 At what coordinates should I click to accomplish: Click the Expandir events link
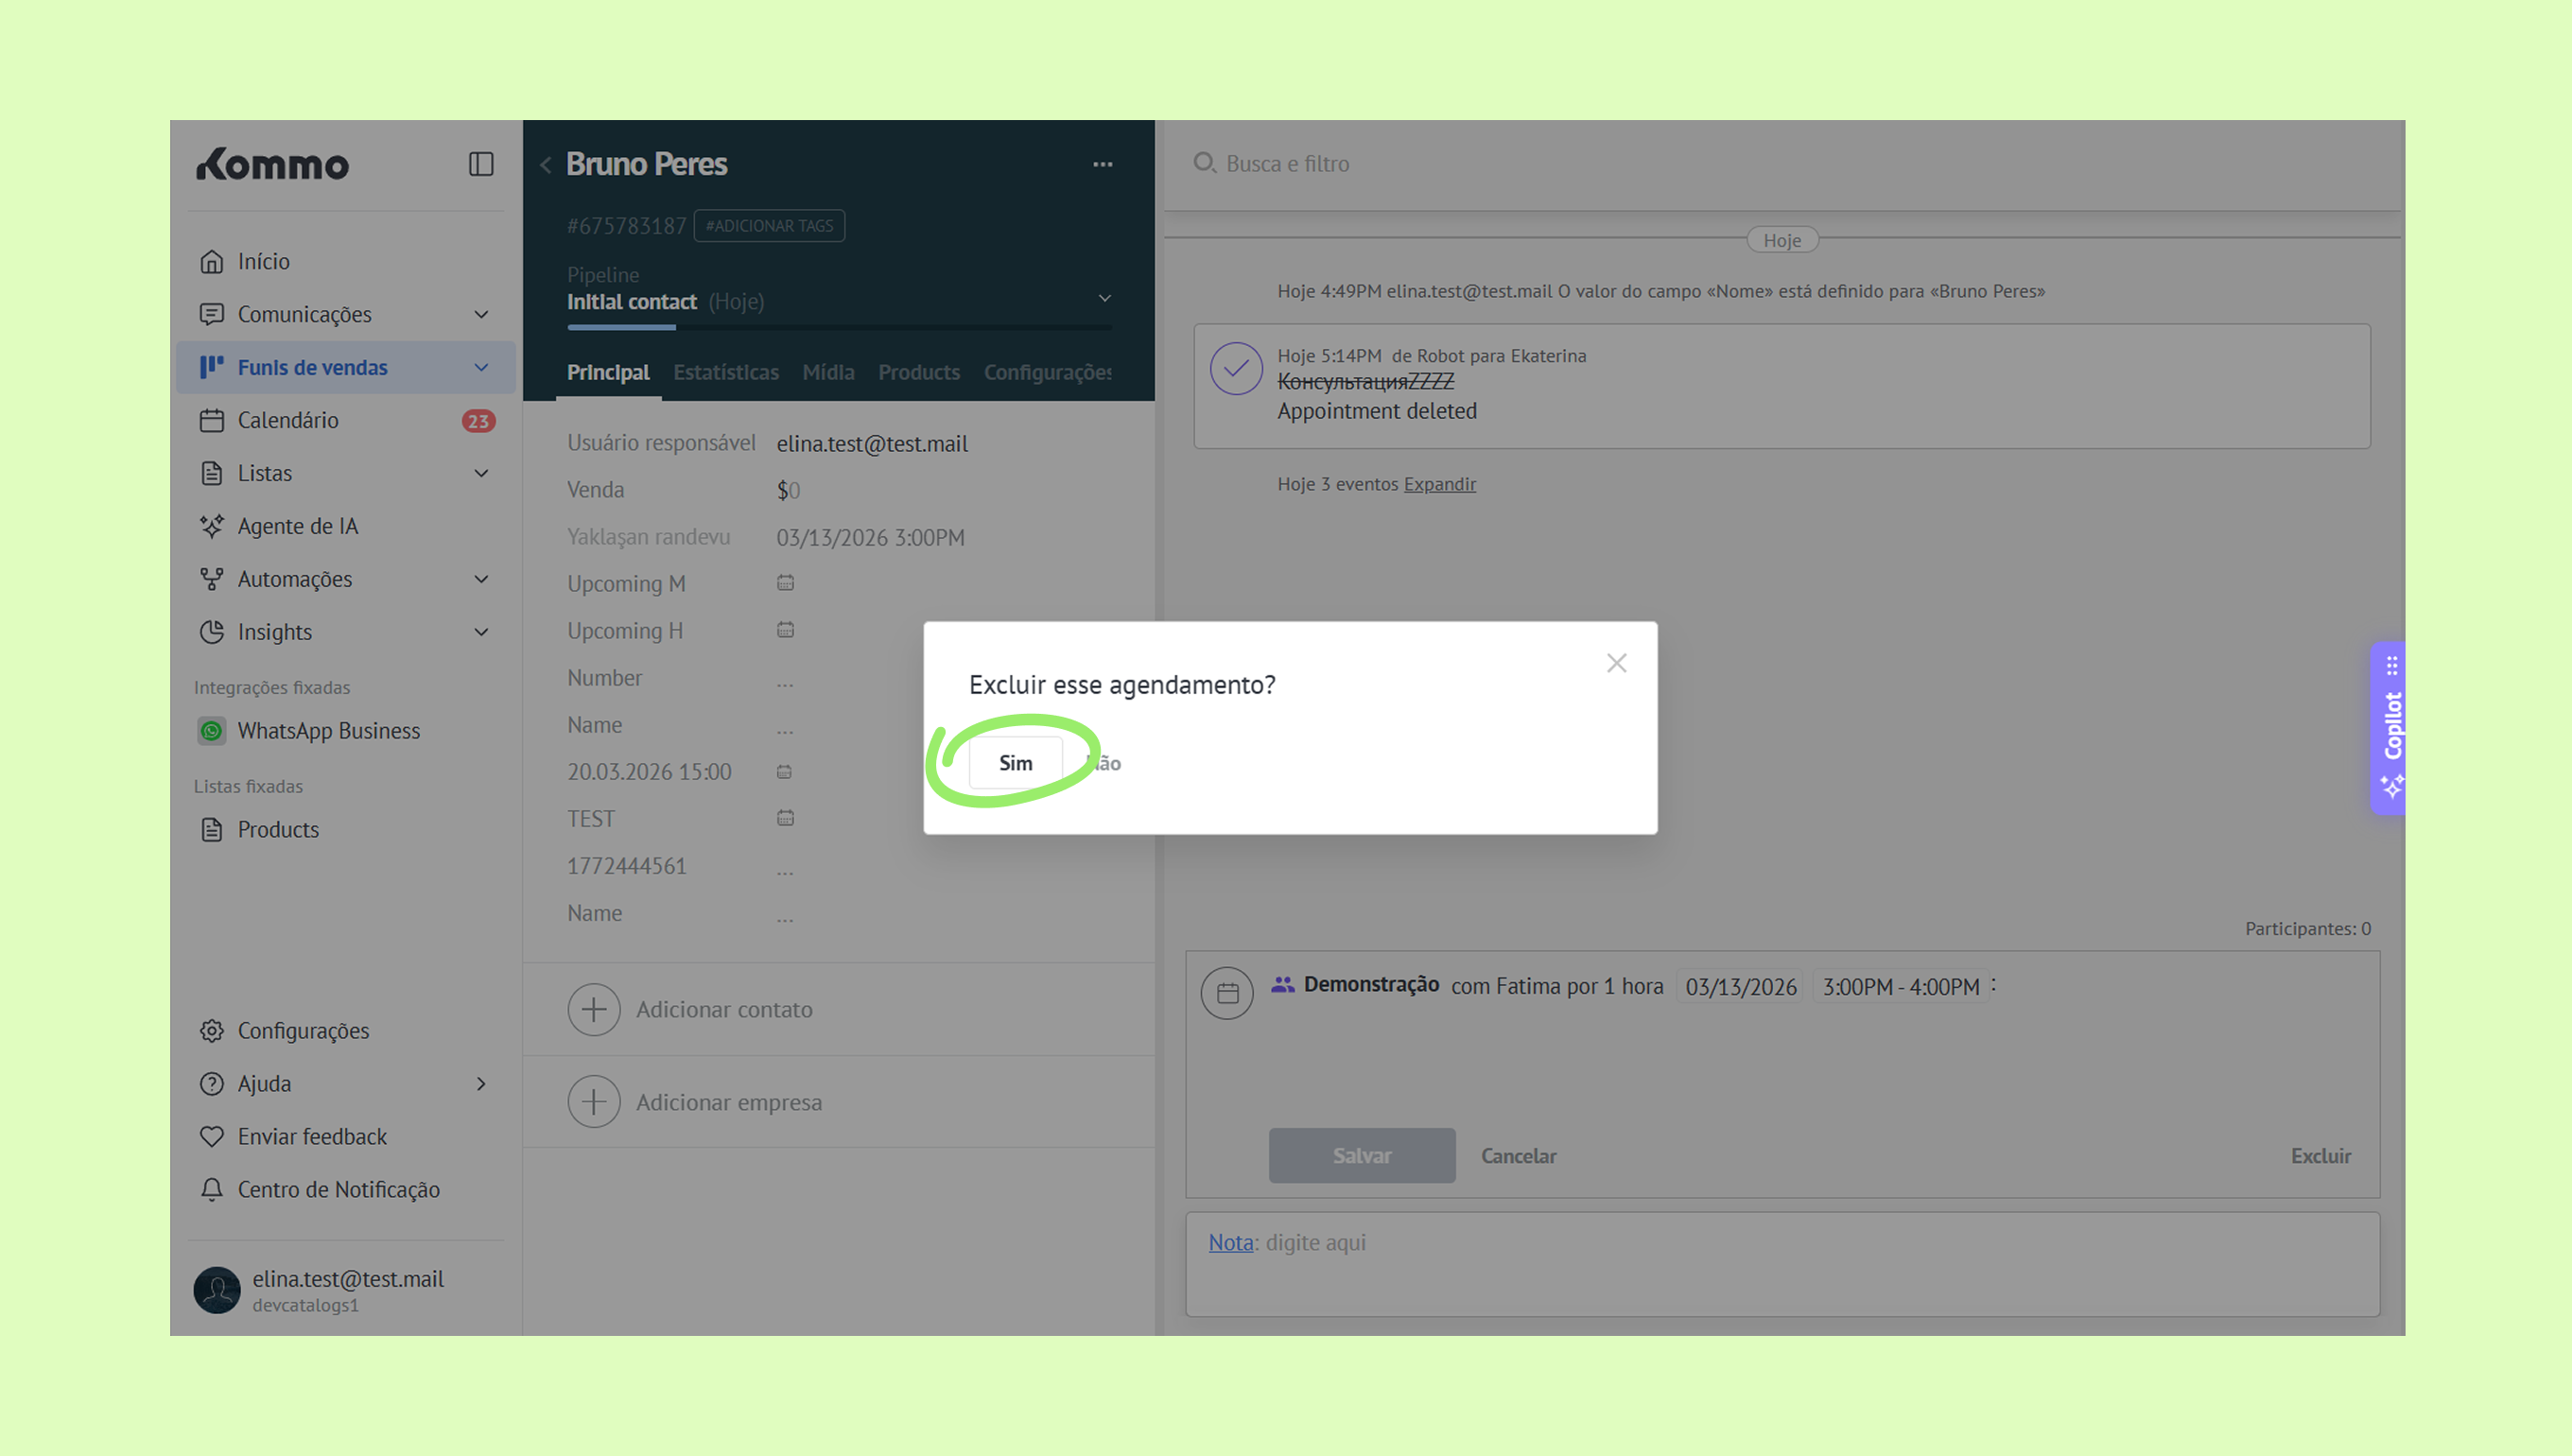pyautogui.click(x=1439, y=484)
